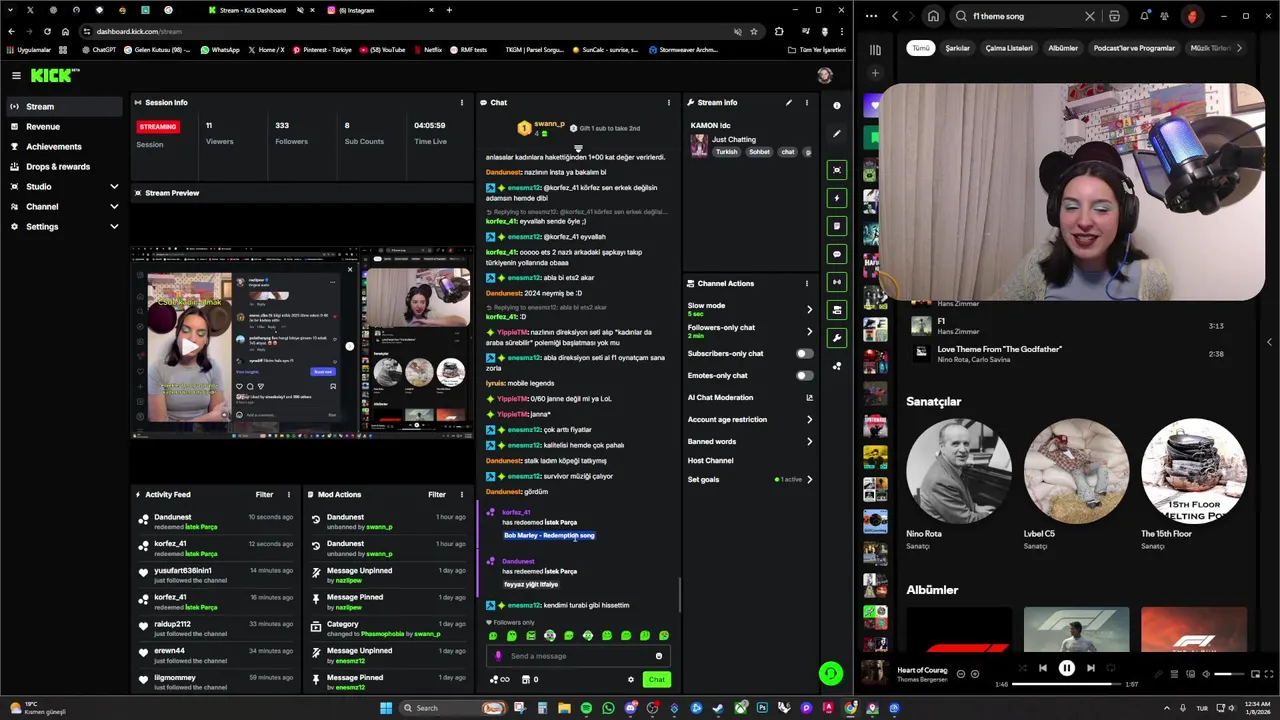This screenshot has height=720, width=1280.
Task: Select Drops & rewards in sidebar
Action: (x=65, y=166)
